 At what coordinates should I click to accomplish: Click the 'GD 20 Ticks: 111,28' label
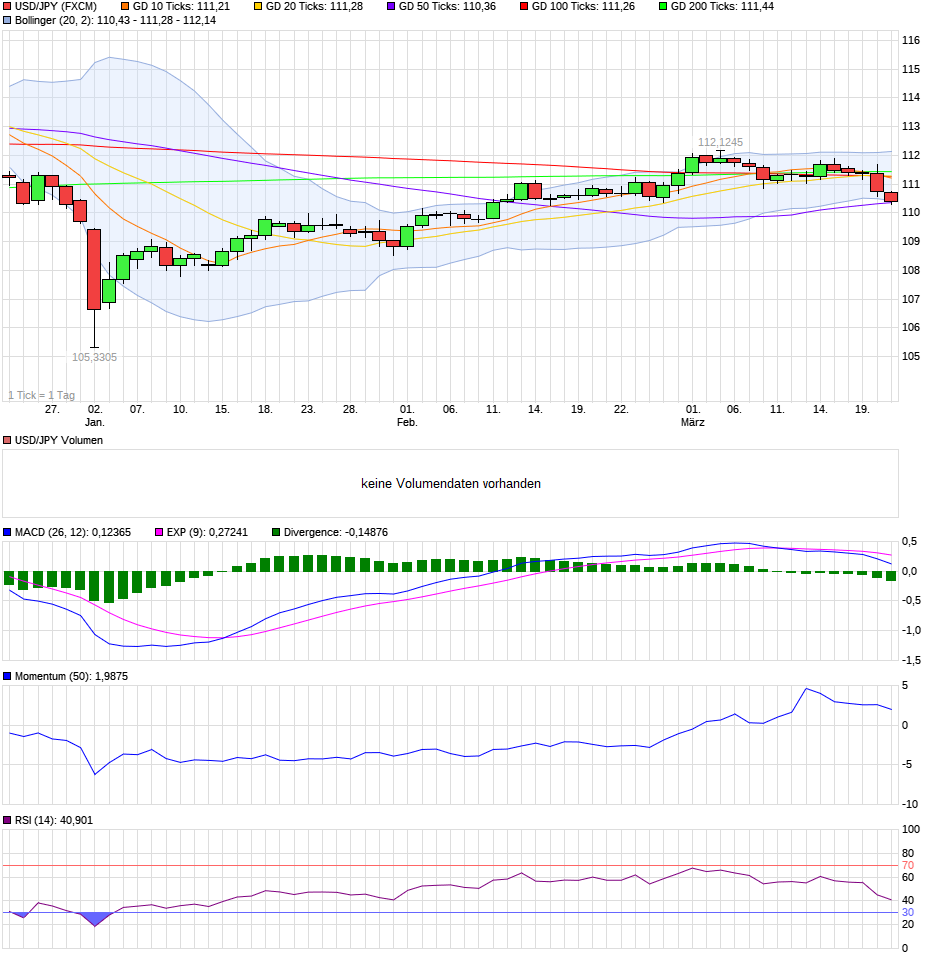point(315,7)
